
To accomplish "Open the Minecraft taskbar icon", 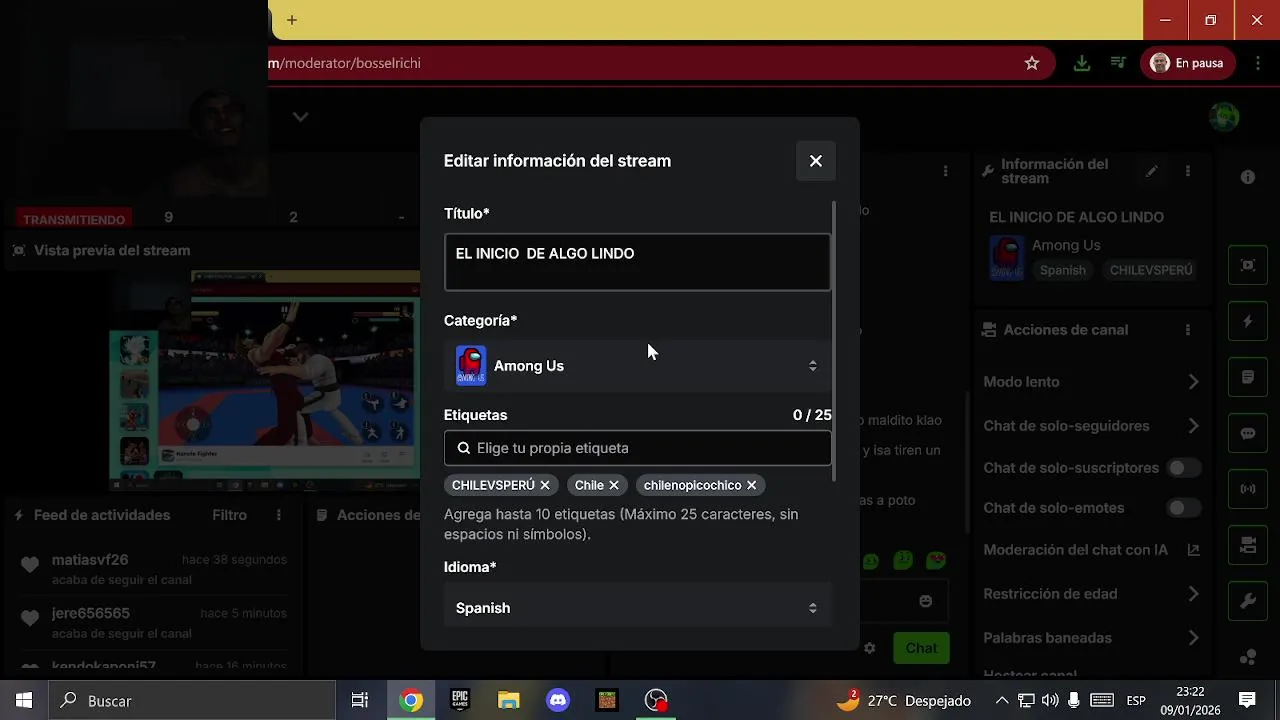I will click(607, 700).
